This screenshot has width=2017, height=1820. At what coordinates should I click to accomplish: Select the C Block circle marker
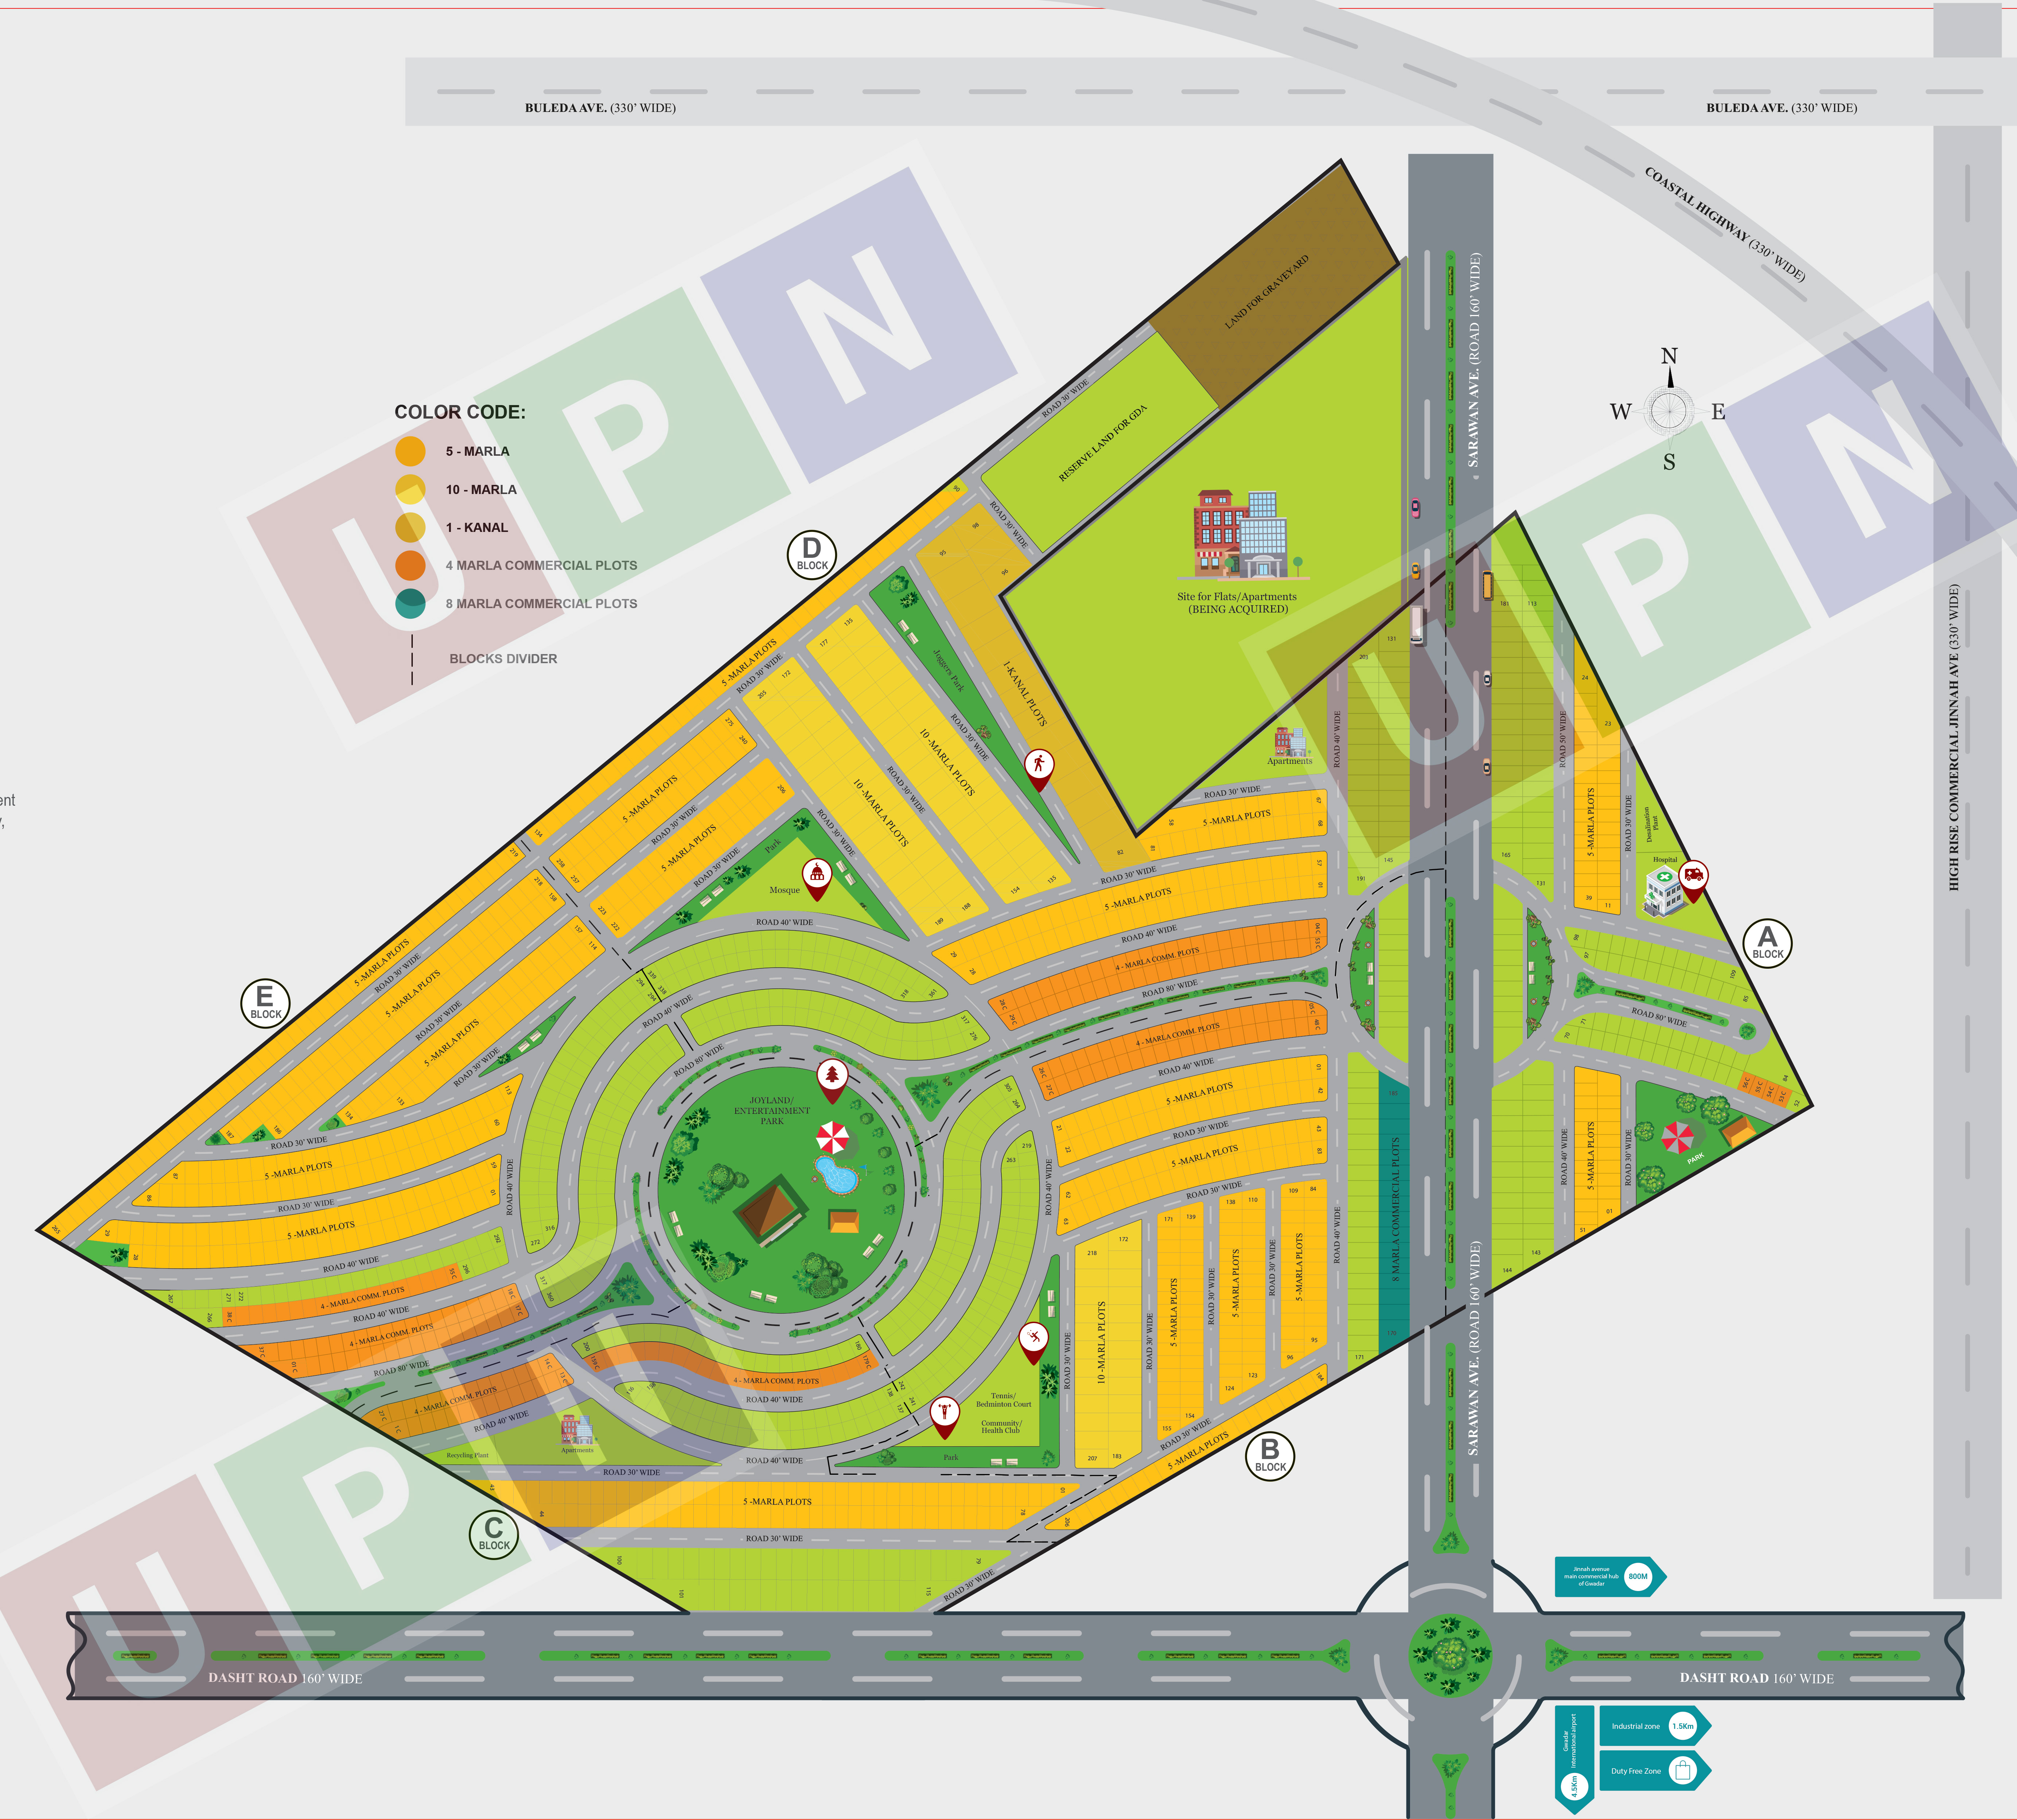pyautogui.click(x=494, y=1534)
